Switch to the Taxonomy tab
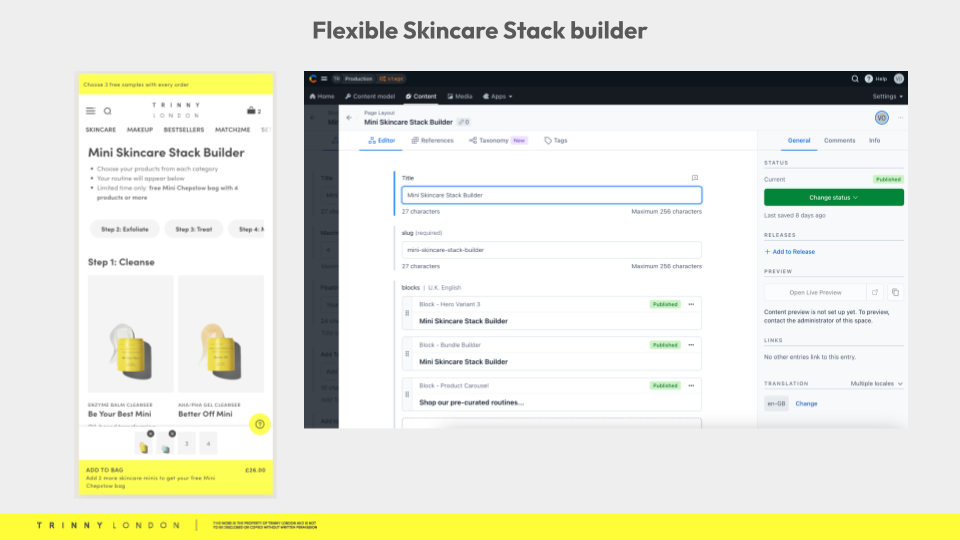The width and height of the screenshot is (960, 540). (497, 140)
